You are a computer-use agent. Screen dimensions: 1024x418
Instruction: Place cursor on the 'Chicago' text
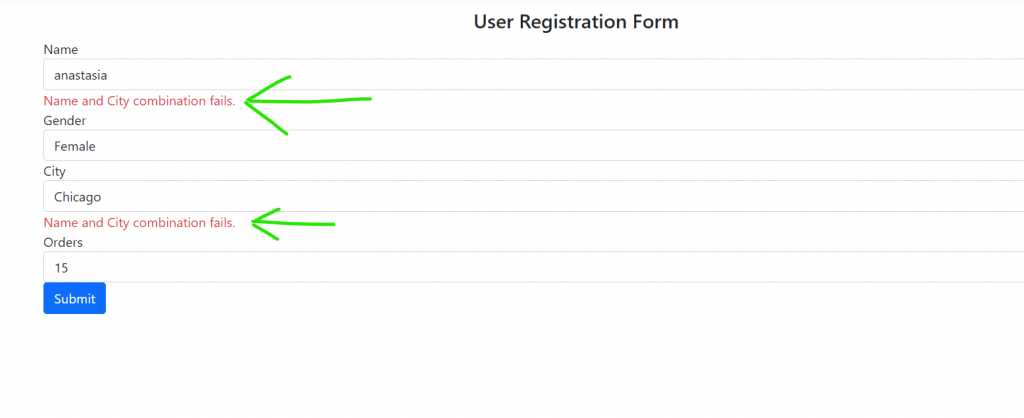[78, 197]
